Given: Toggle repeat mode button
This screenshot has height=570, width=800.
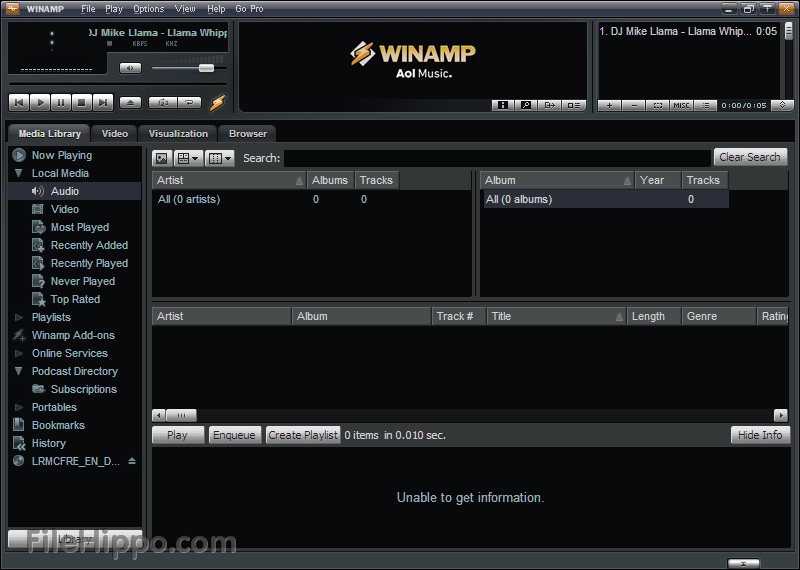Looking at the screenshot, I should [189, 102].
